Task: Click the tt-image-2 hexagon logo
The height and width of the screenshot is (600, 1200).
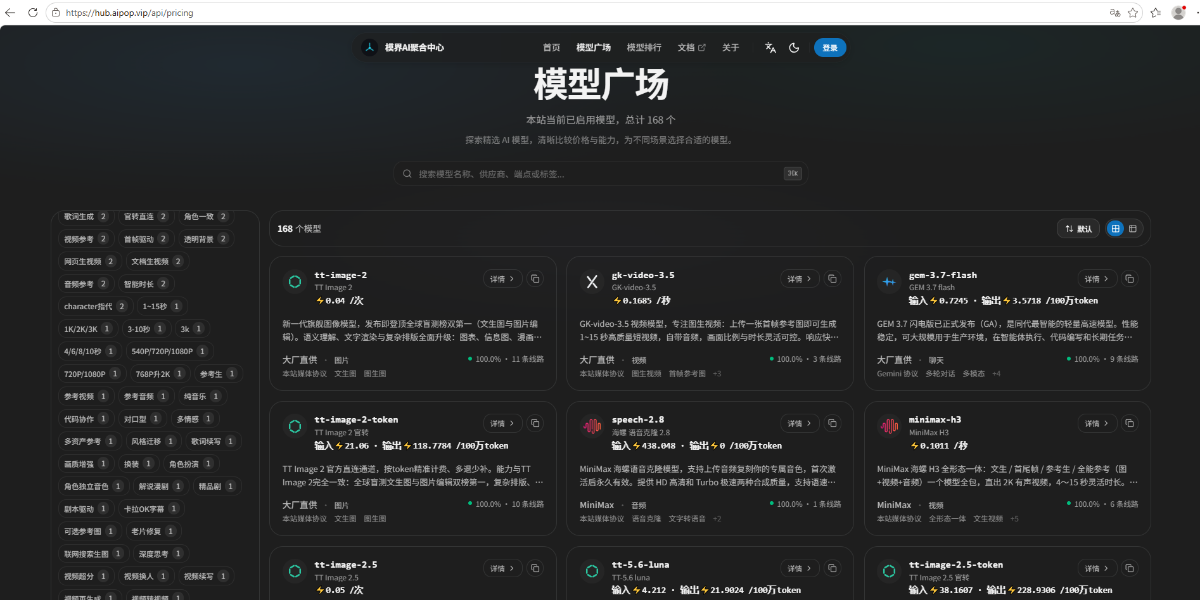Action: coord(295,282)
